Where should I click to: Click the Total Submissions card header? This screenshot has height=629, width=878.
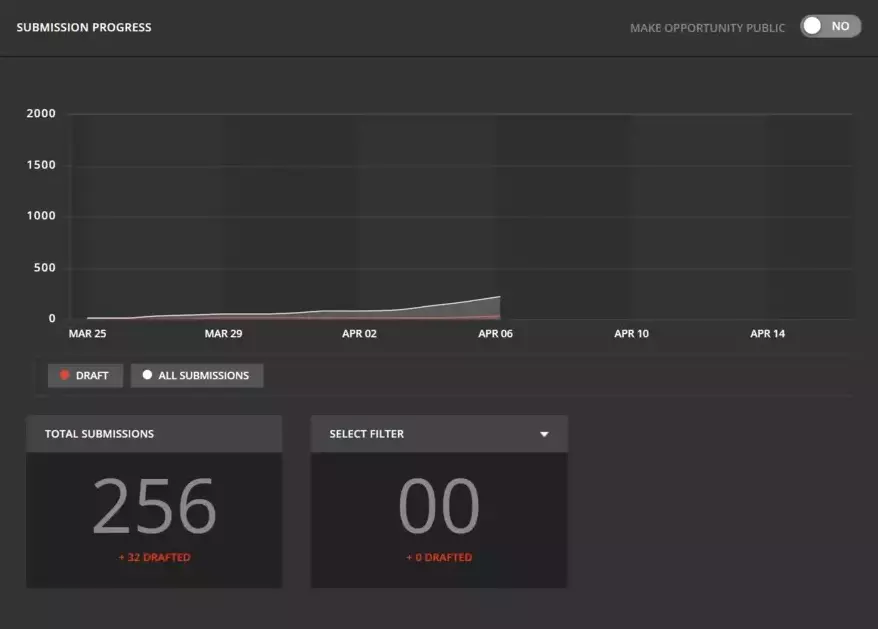[154, 434]
